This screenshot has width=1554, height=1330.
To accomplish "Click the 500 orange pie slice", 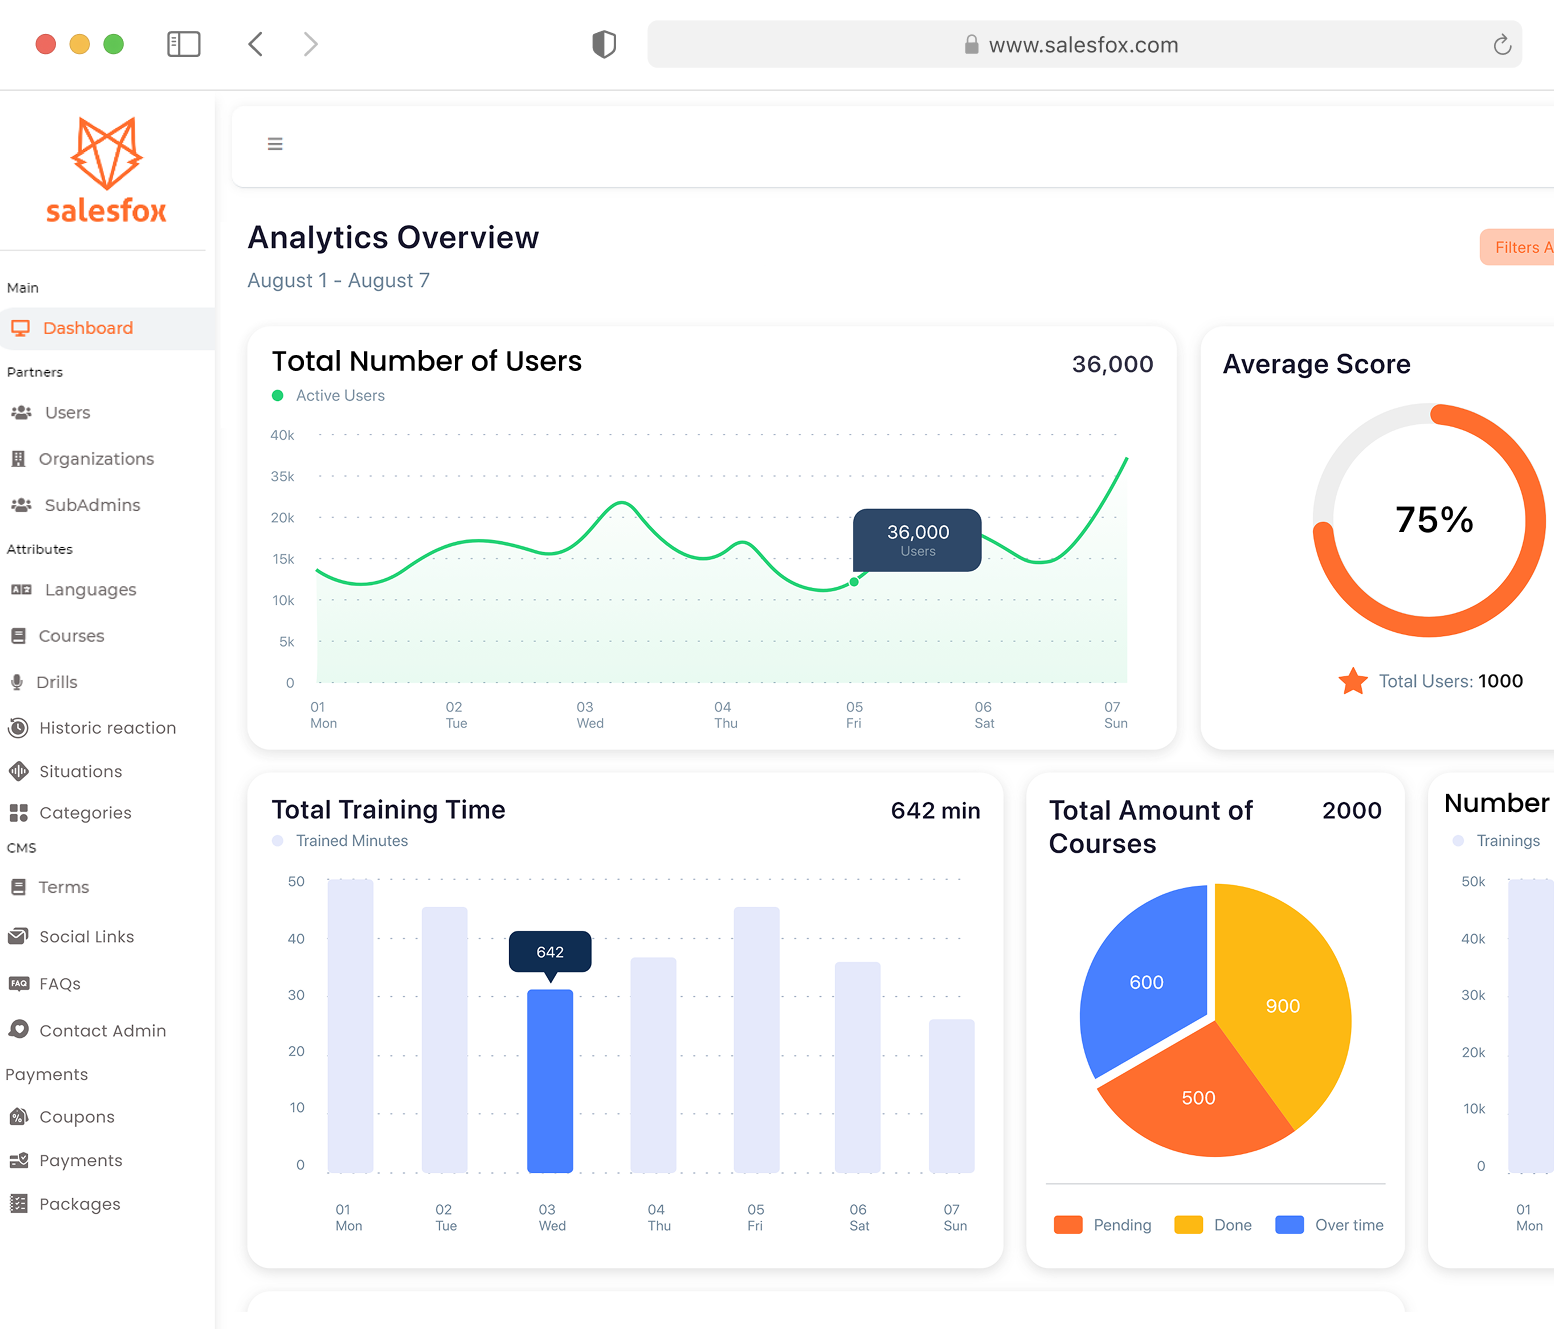I will [1198, 1097].
